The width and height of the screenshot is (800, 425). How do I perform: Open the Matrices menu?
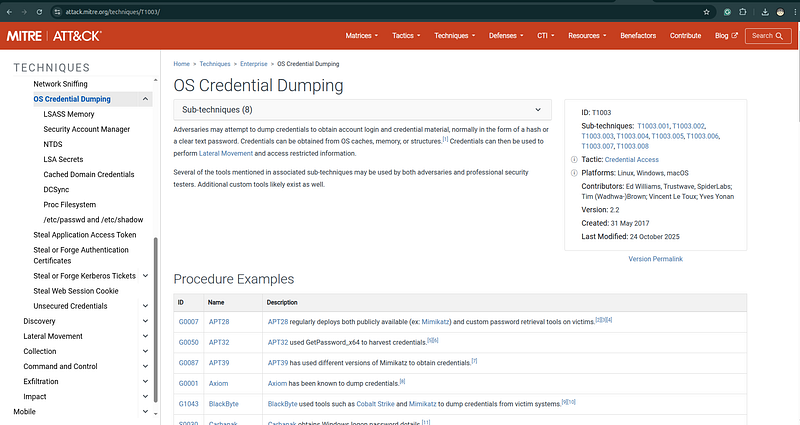(362, 36)
